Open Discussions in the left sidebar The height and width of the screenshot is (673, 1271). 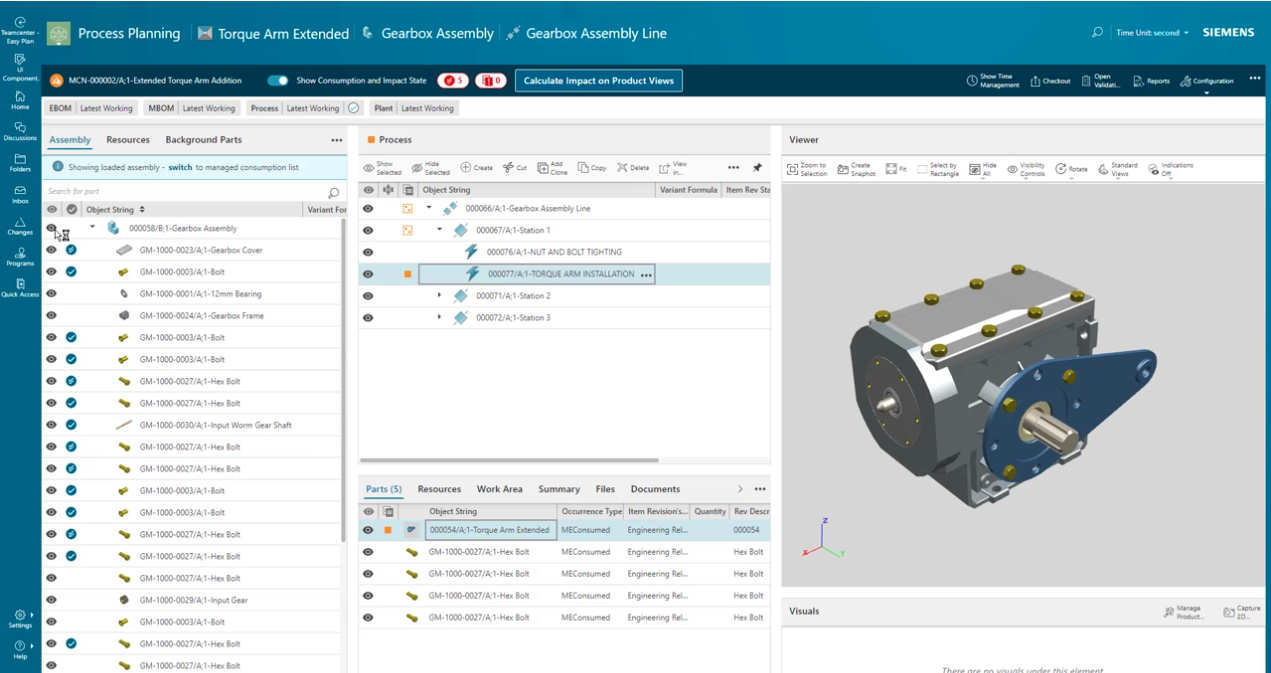coord(20,131)
